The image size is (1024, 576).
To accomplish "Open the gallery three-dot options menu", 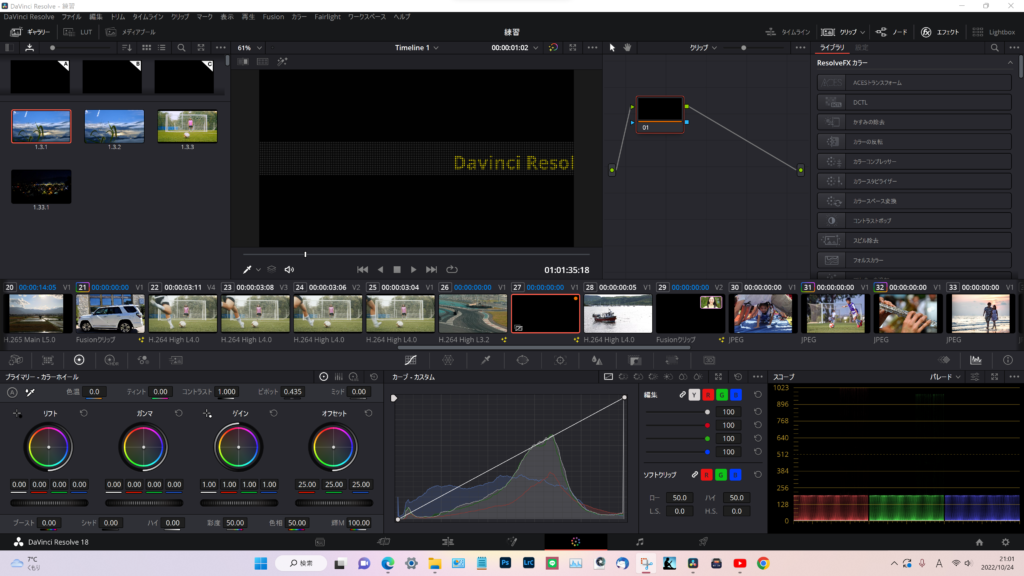I will pyautogui.click(x=221, y=48).
